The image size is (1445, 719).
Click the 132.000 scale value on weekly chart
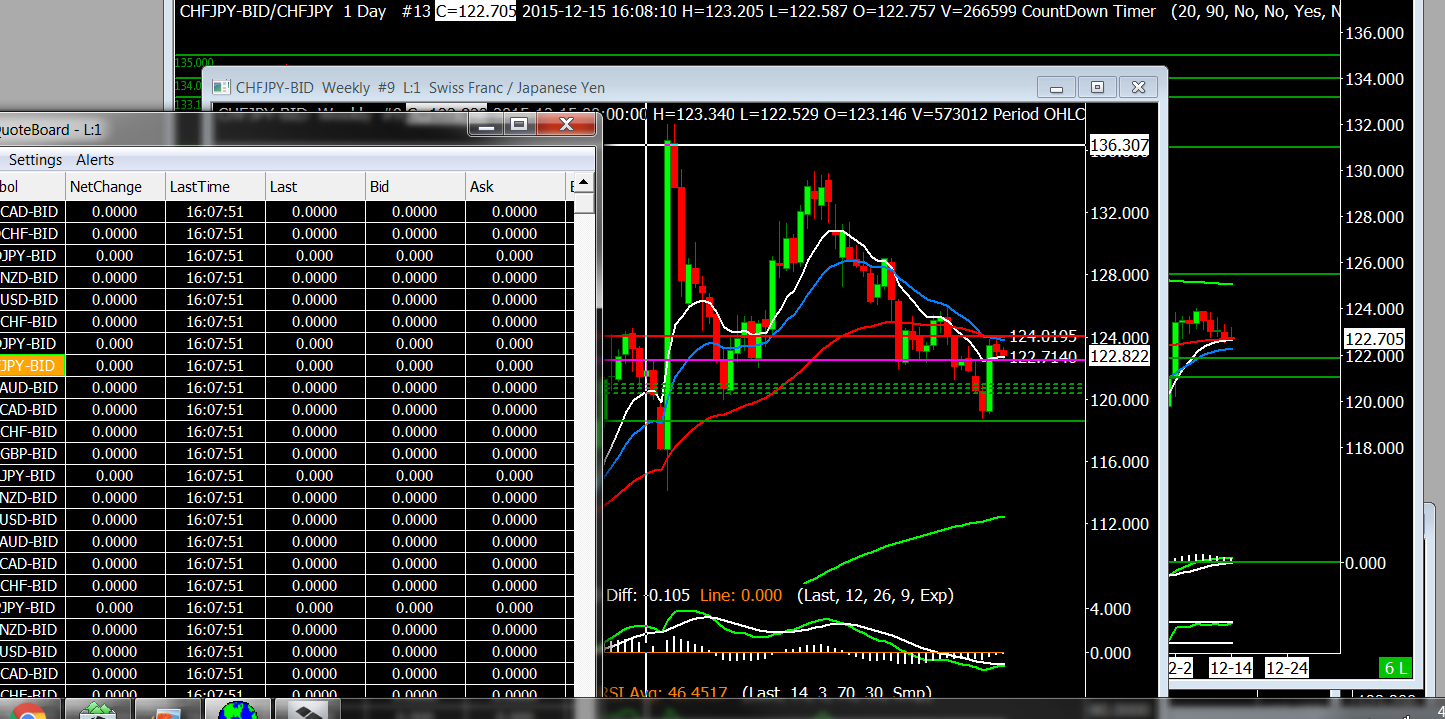coord(1121,213)
